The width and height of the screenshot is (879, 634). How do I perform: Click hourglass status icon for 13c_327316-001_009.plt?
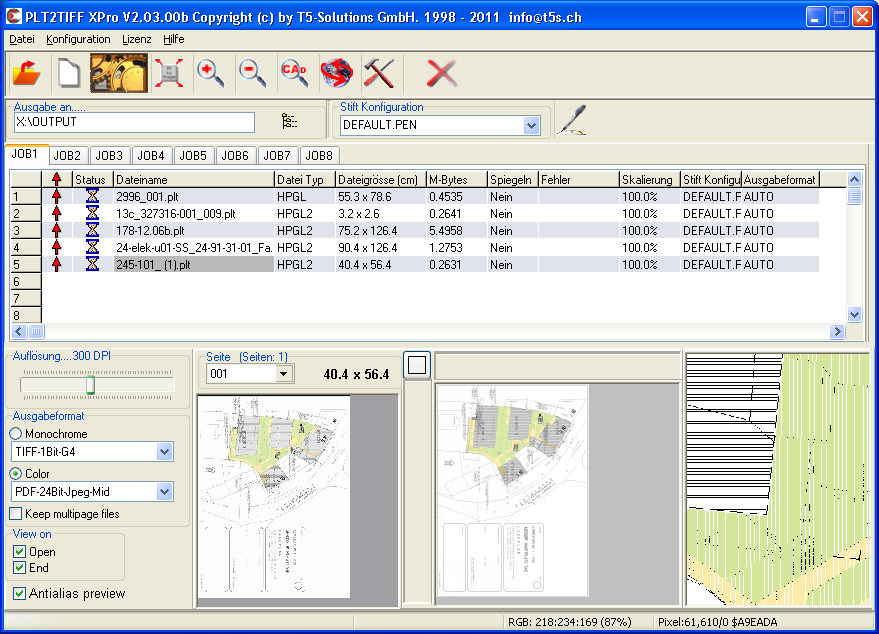coord(92,214)
